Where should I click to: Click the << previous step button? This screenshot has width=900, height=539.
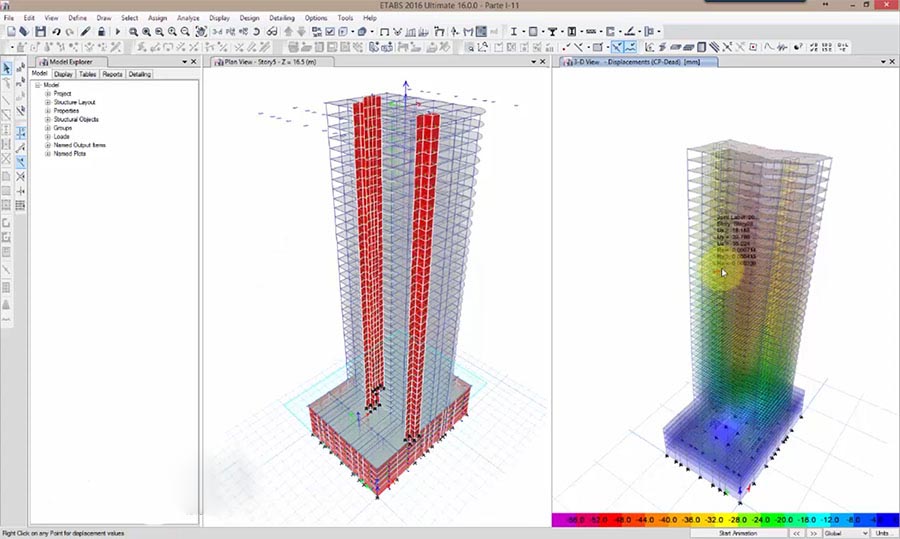pos(796,533)
